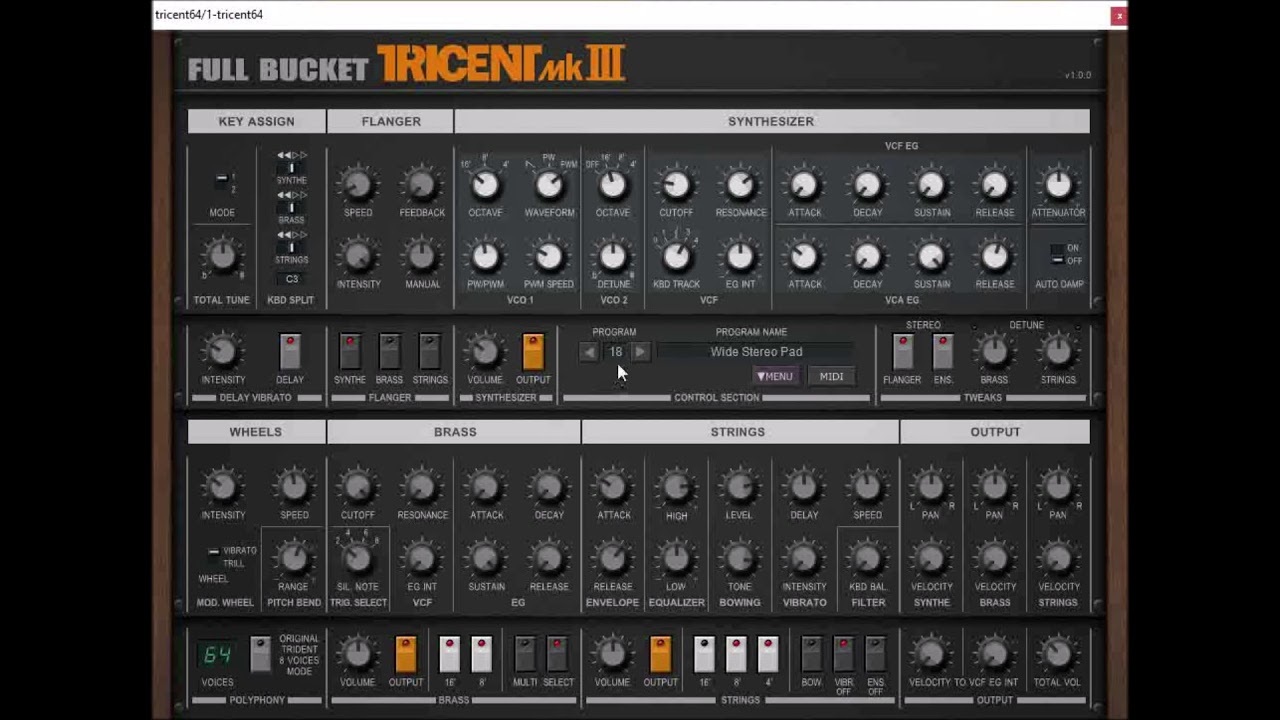Toggle the Strings 4' footage switch

coord(767,654)
